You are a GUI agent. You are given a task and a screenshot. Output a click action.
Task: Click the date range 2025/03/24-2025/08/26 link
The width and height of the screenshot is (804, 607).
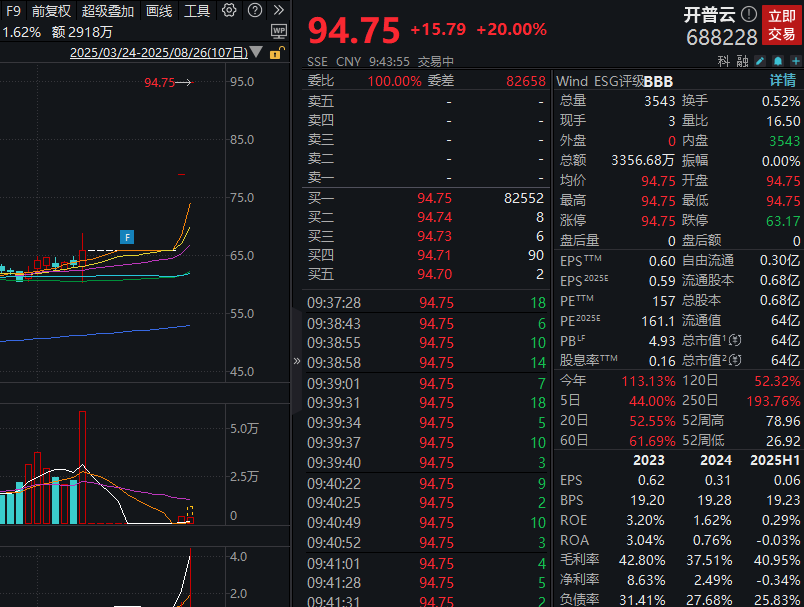tap(158, 52)
